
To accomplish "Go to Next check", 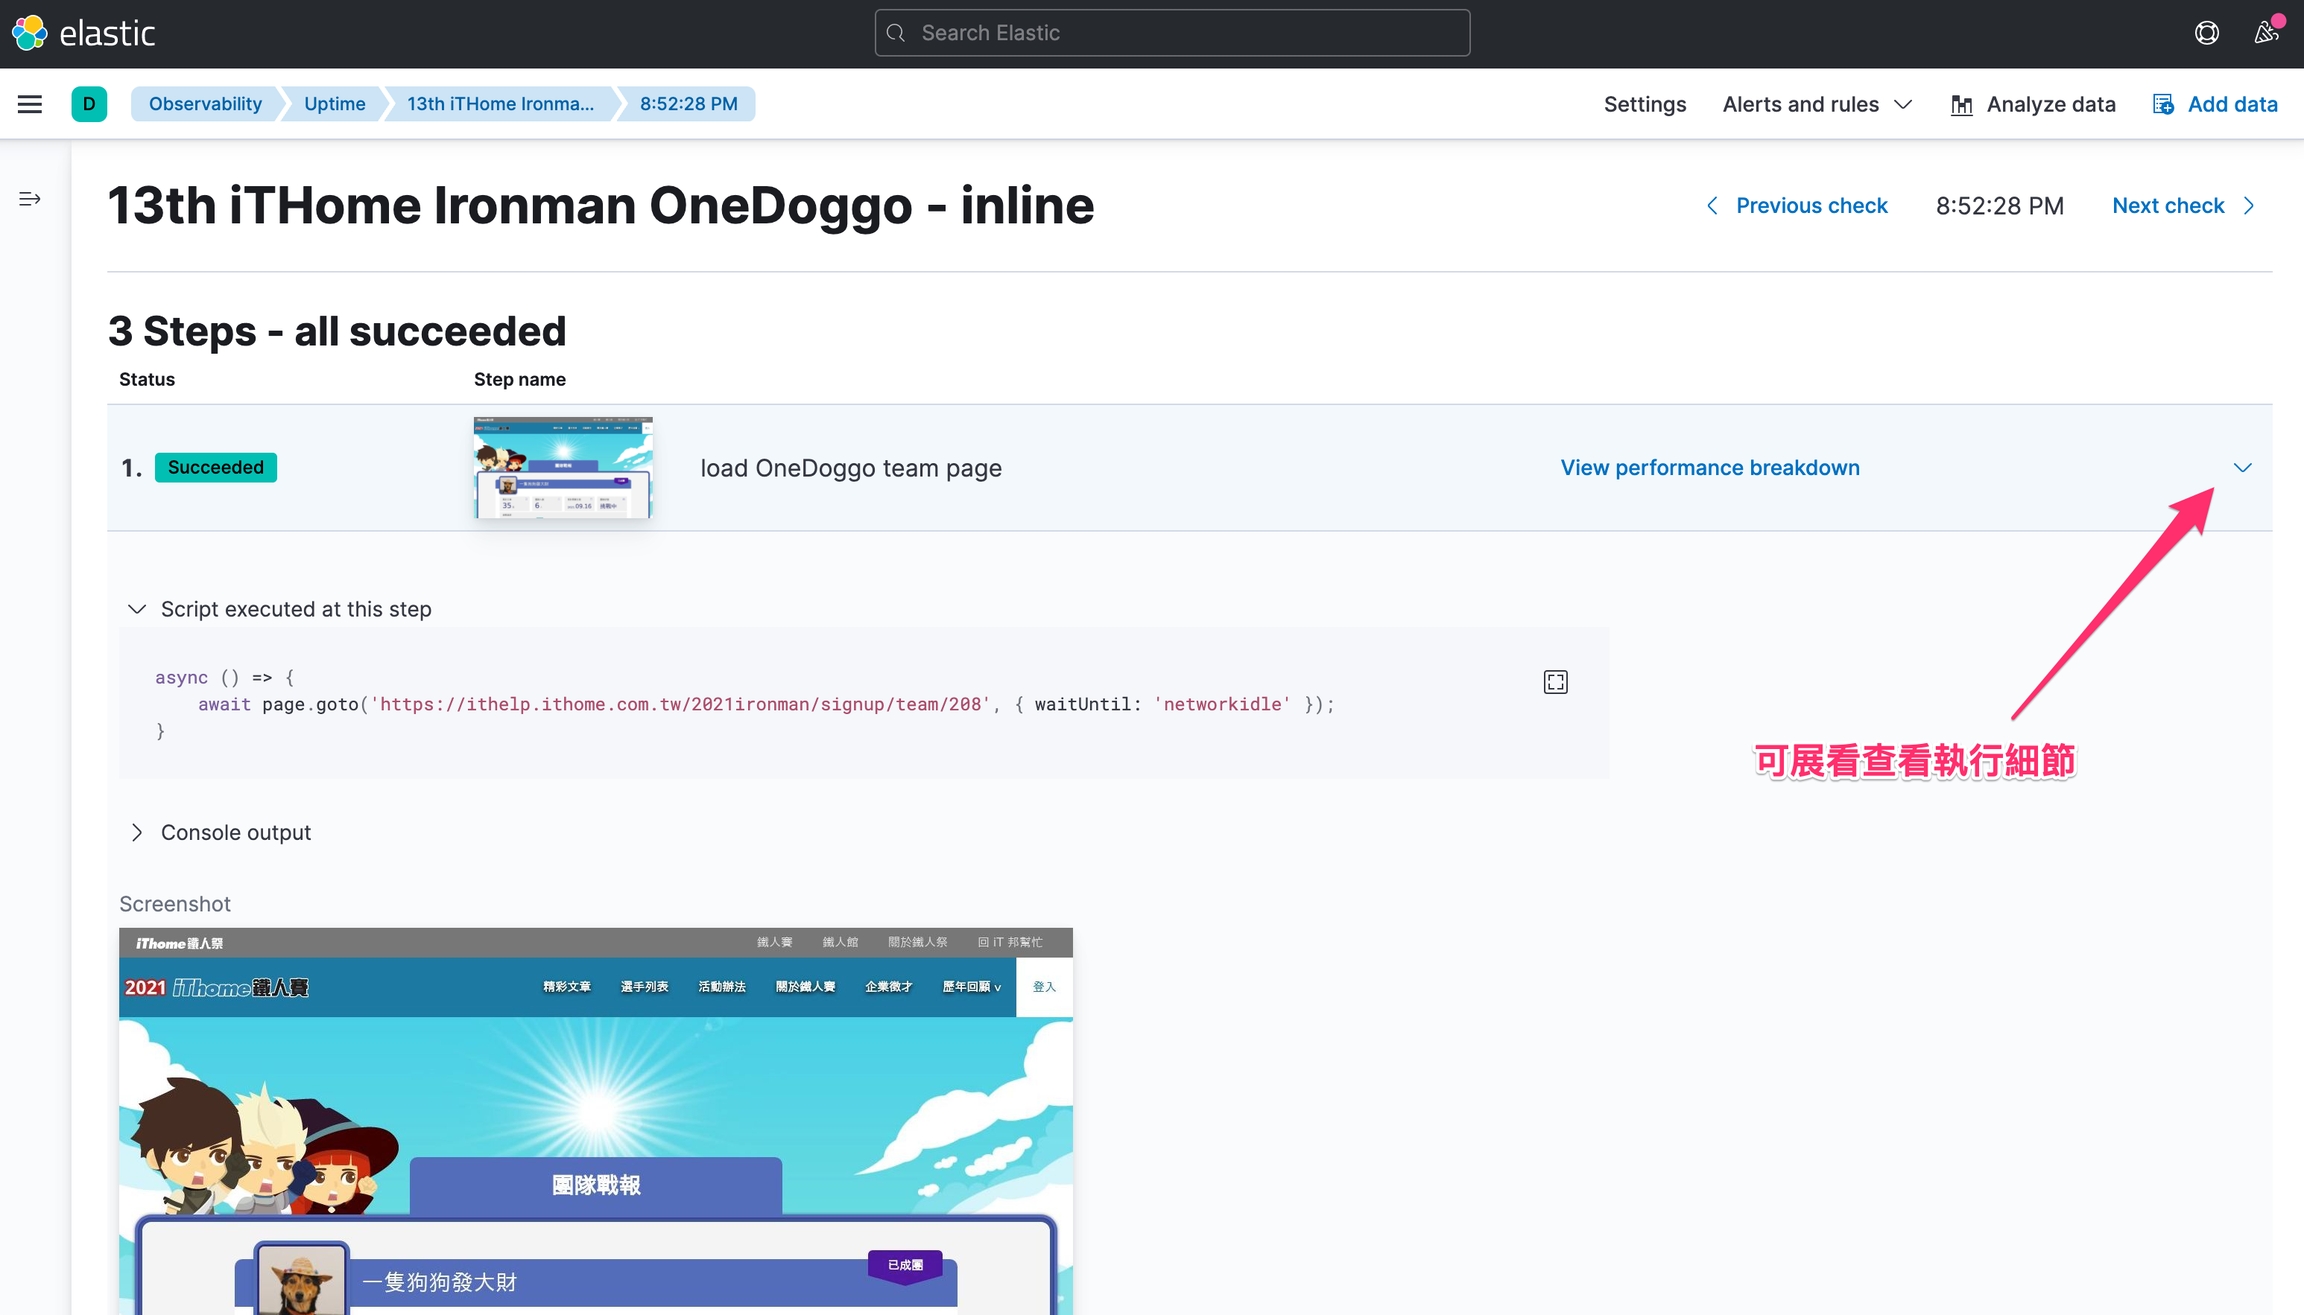I will tap(2184, 206).
